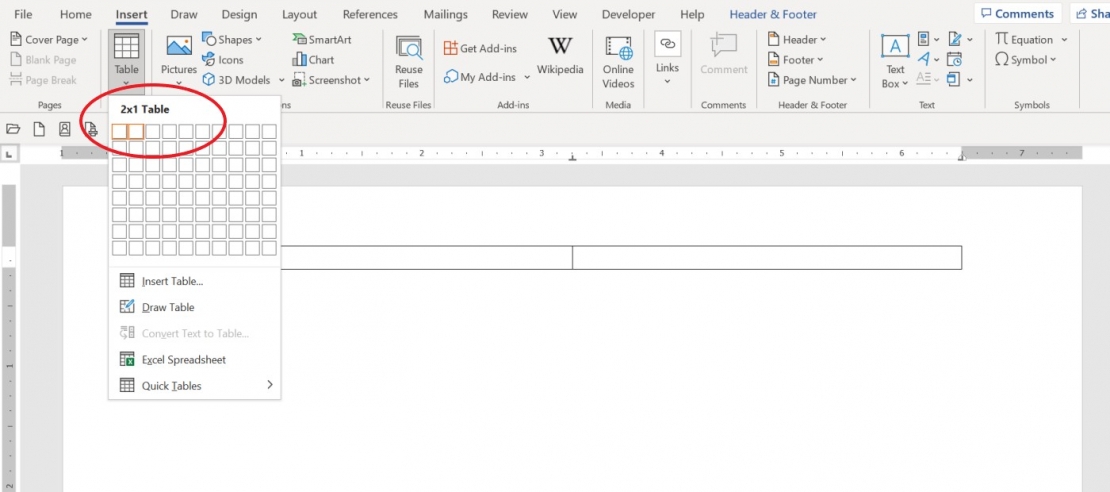Click the Text Box icon
Screen dimensions: 1110x492
click(895, 46)
